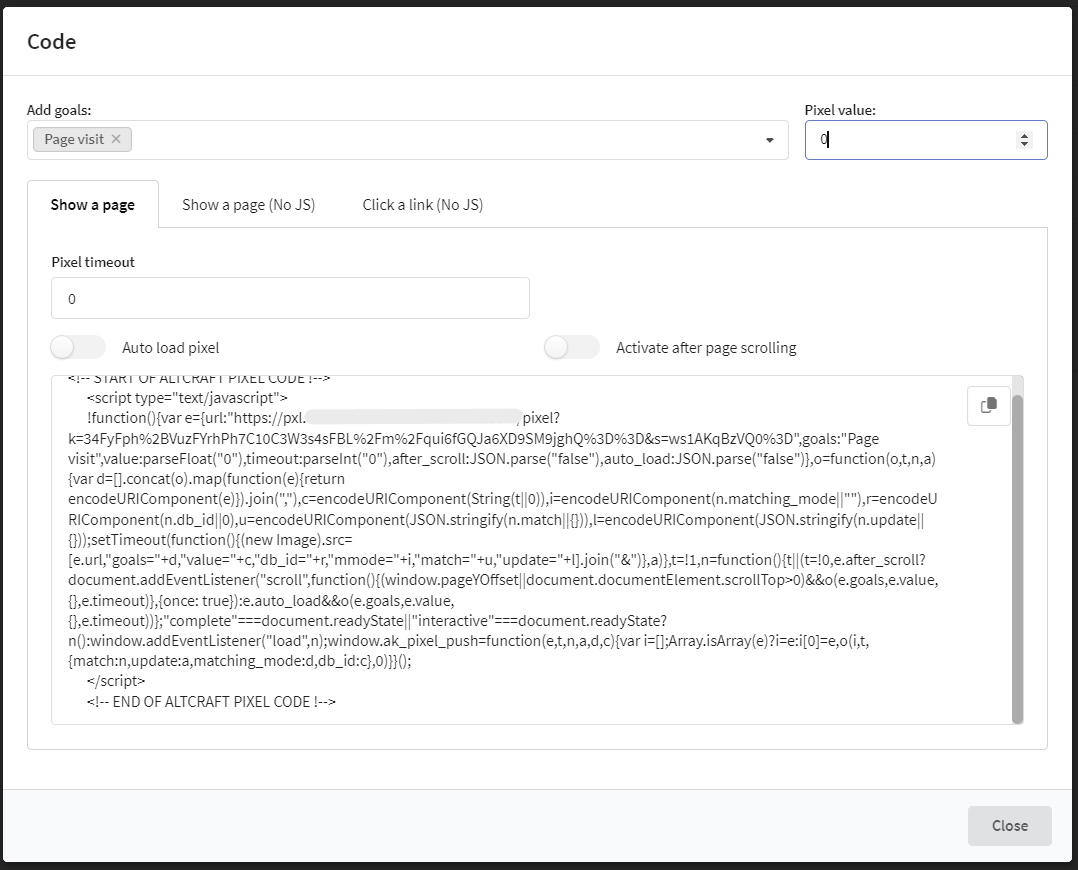
Task: Click the script type="text/javascript" line
Action: point(187,398)
